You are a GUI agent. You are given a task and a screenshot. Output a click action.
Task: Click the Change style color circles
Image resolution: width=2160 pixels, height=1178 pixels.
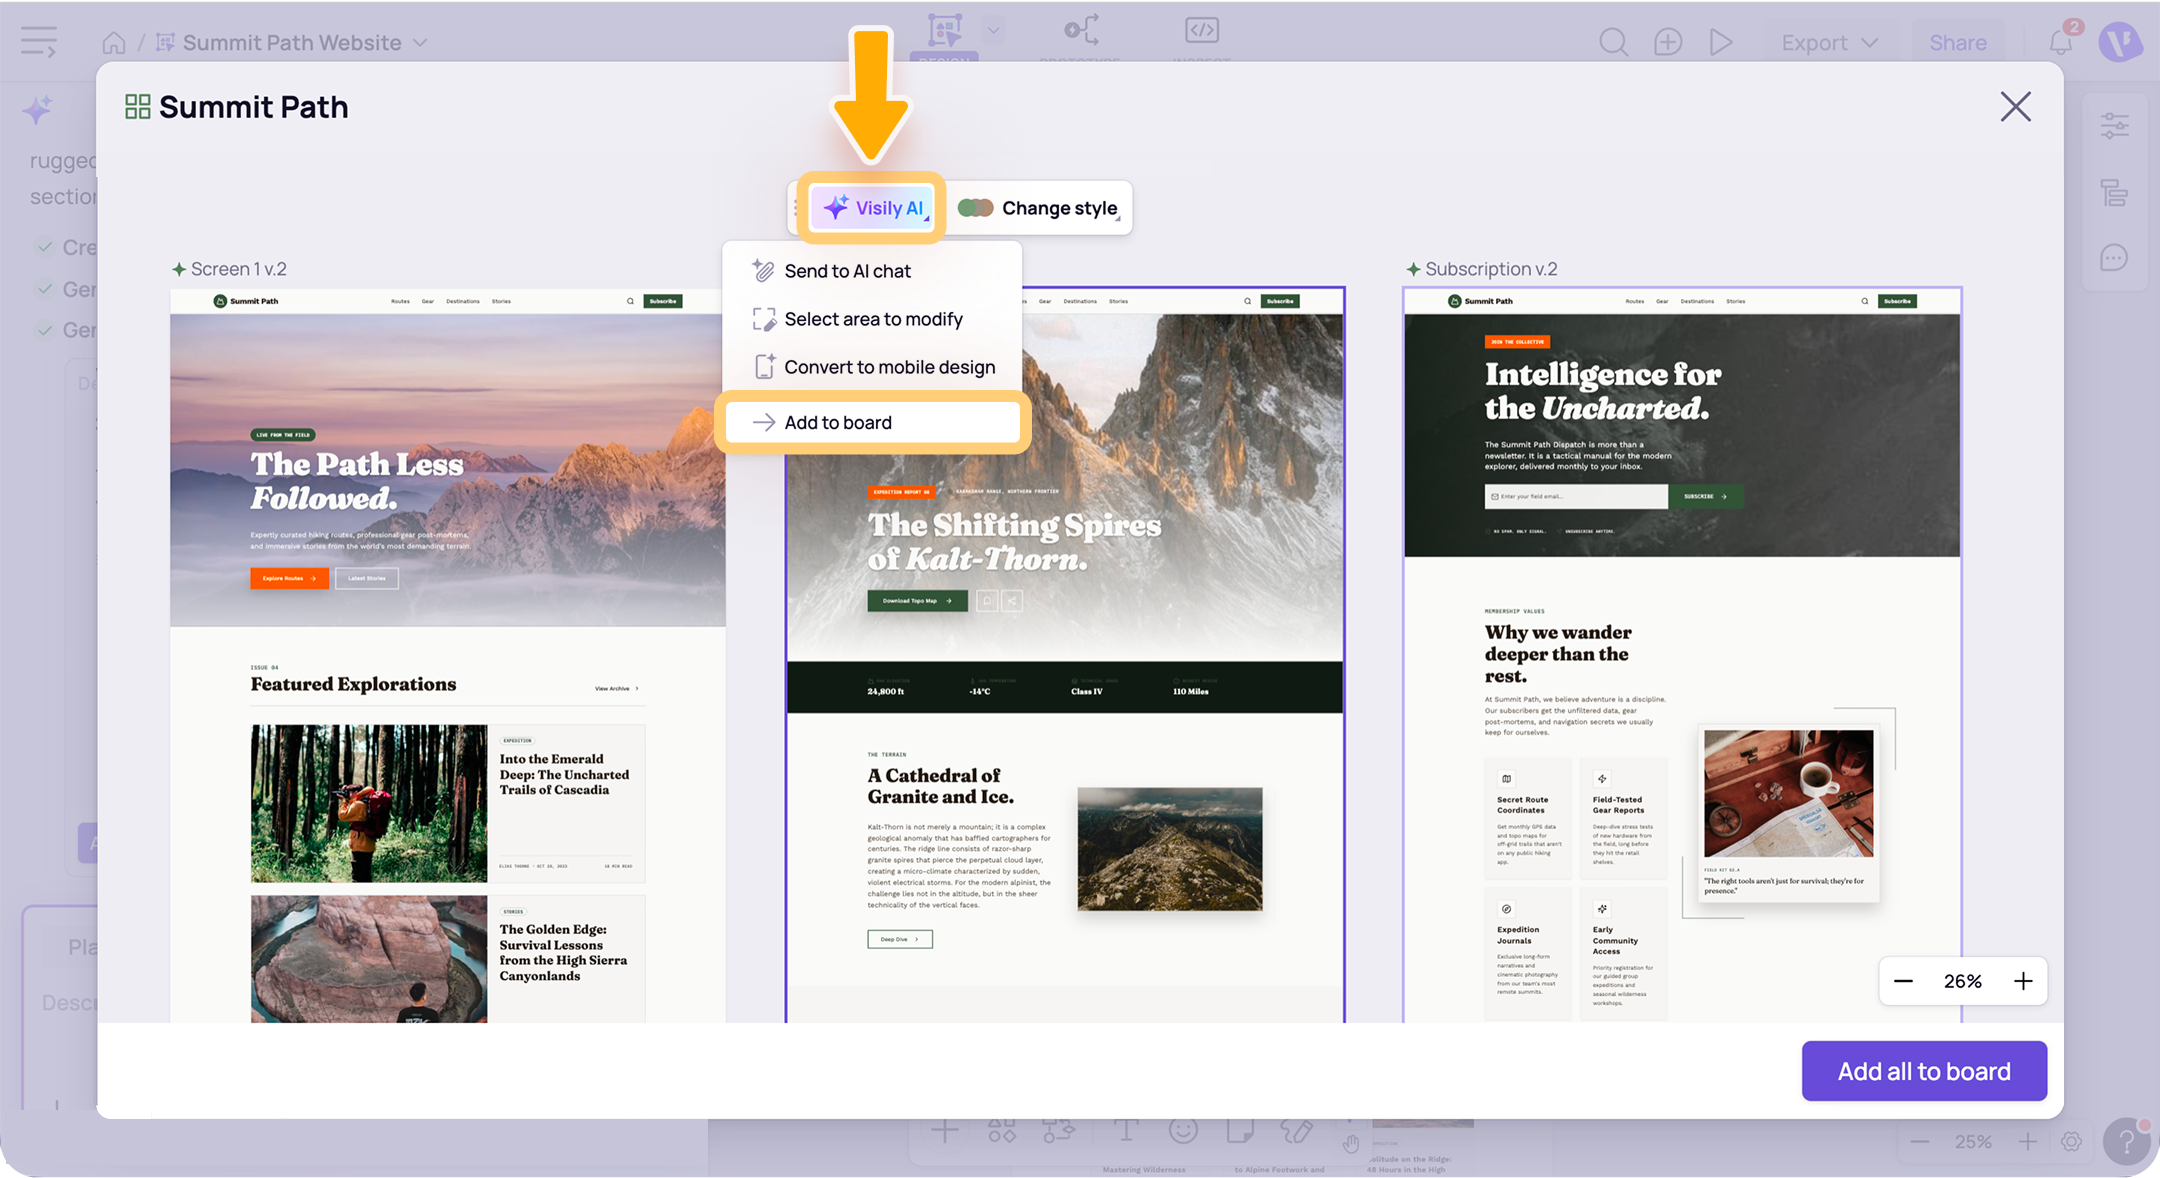pyautogui.click(x=975, y=208)
